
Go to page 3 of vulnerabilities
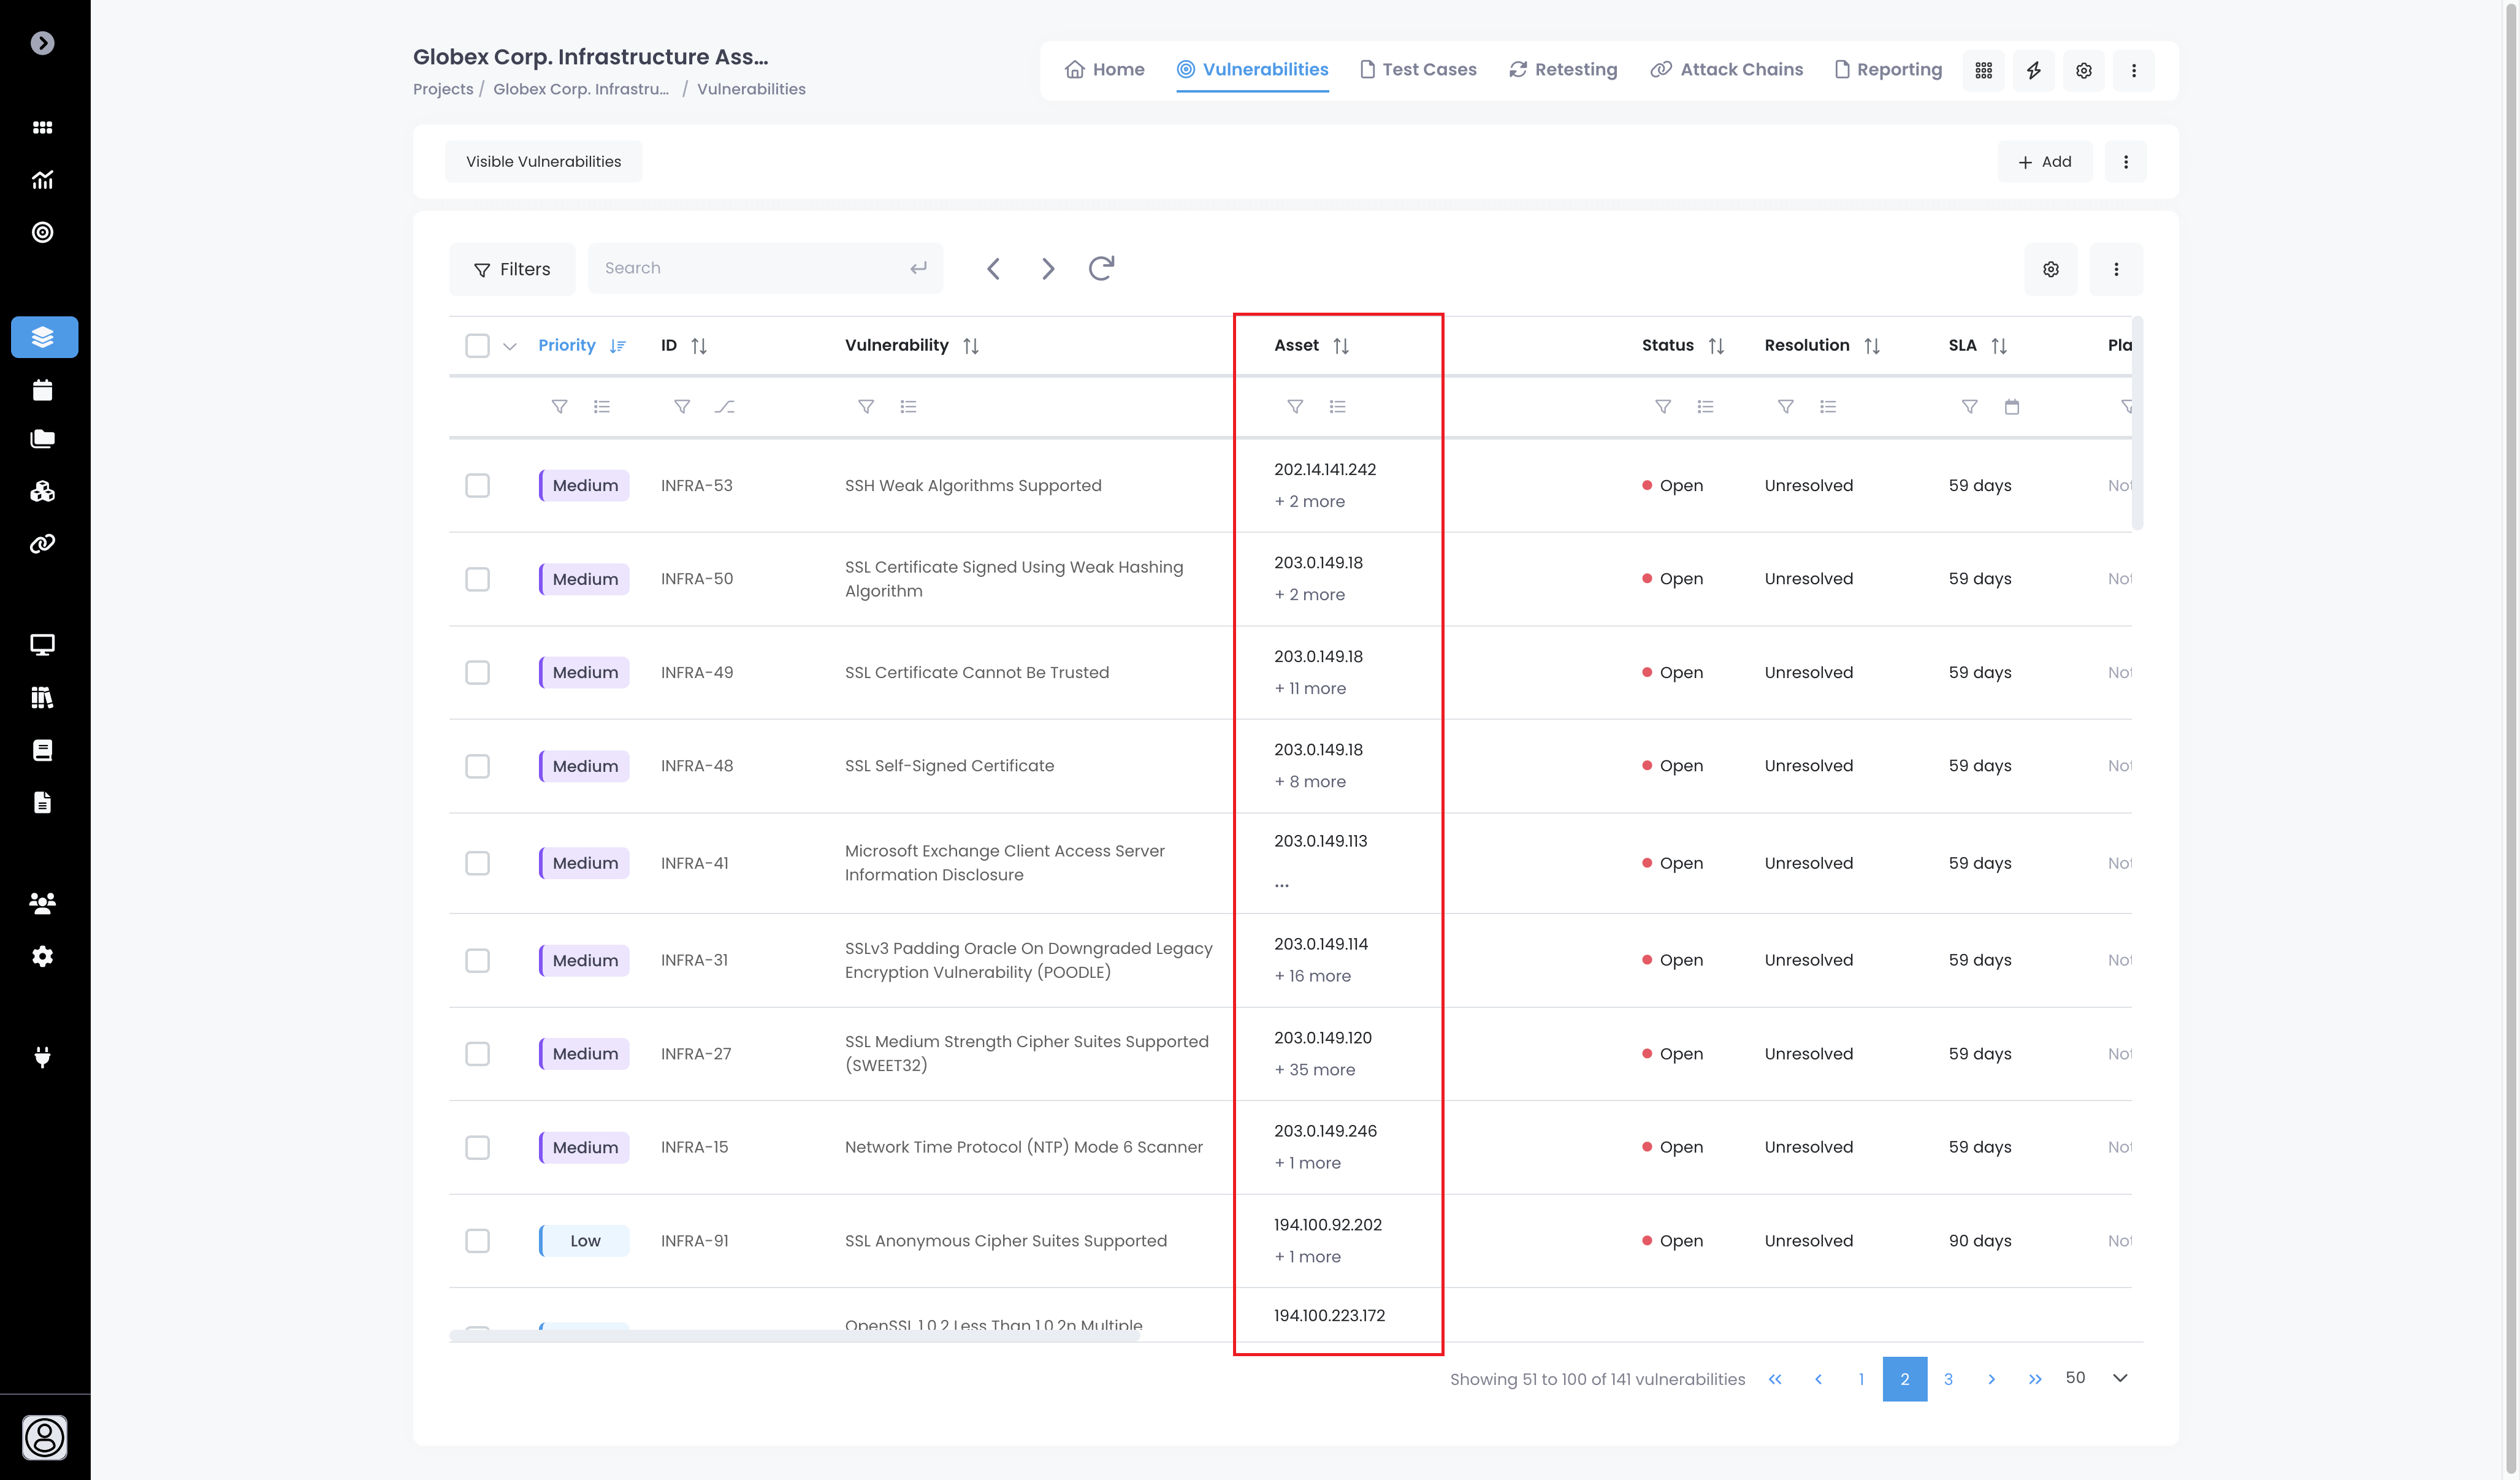pos(1947,1379)
